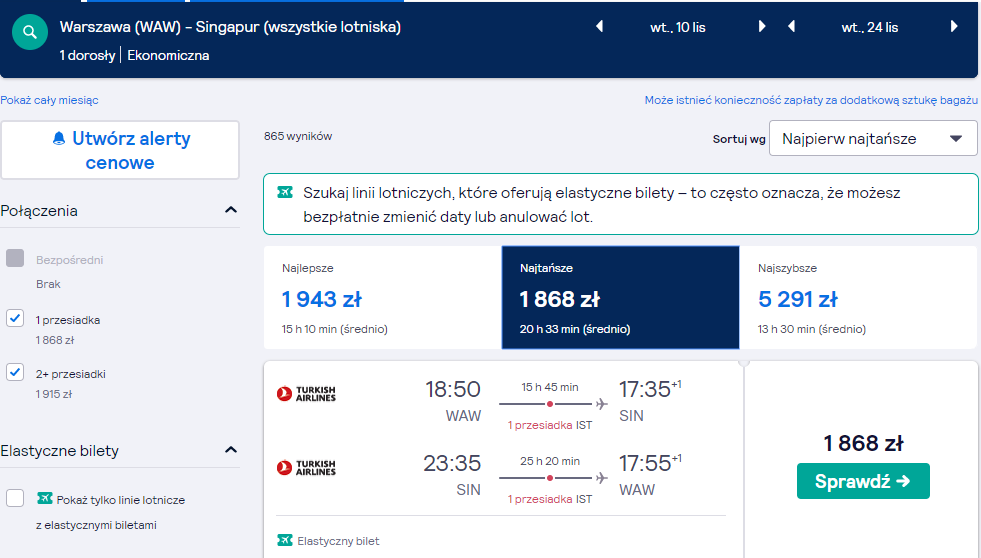Switch to the Najszybsze tab

point(858,298)
